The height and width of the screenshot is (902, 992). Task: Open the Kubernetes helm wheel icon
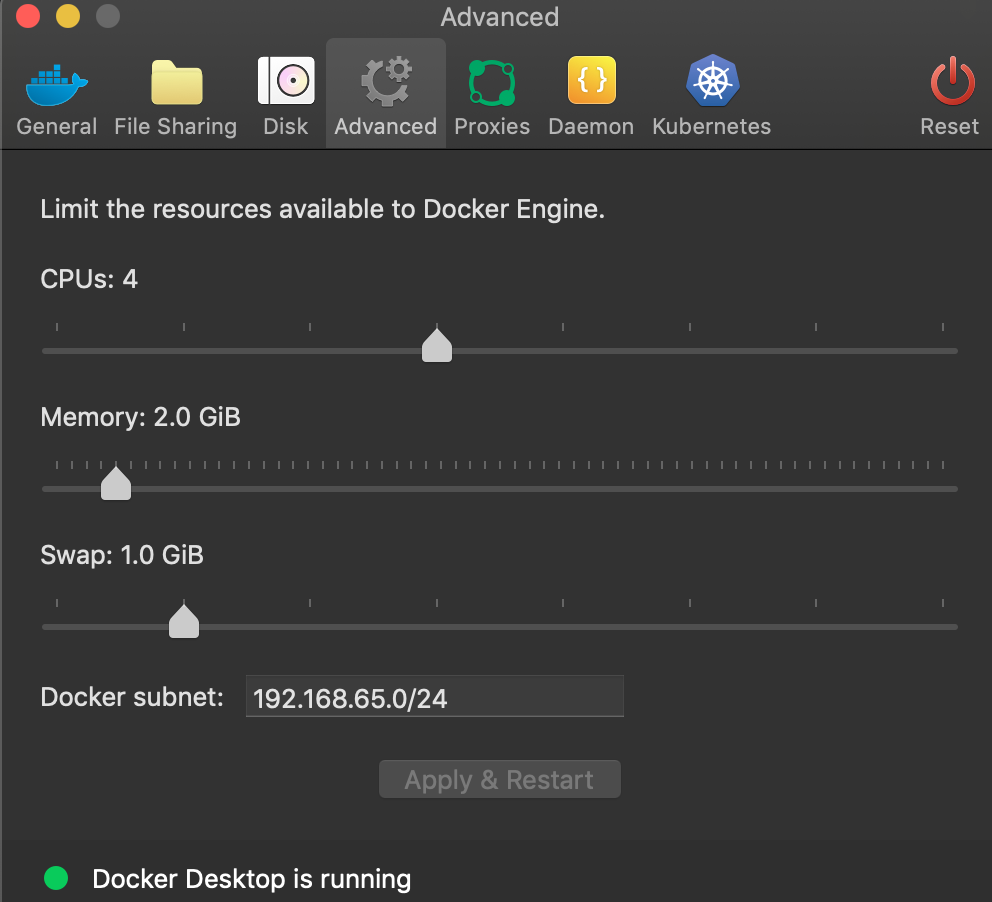pos(712,80)
